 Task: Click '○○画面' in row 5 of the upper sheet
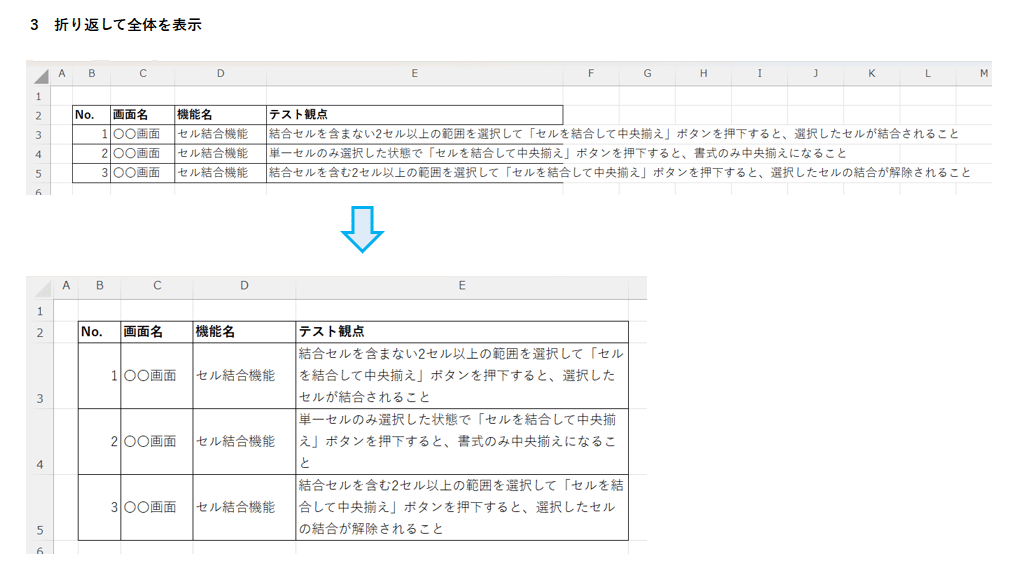(x=137, y=173)
